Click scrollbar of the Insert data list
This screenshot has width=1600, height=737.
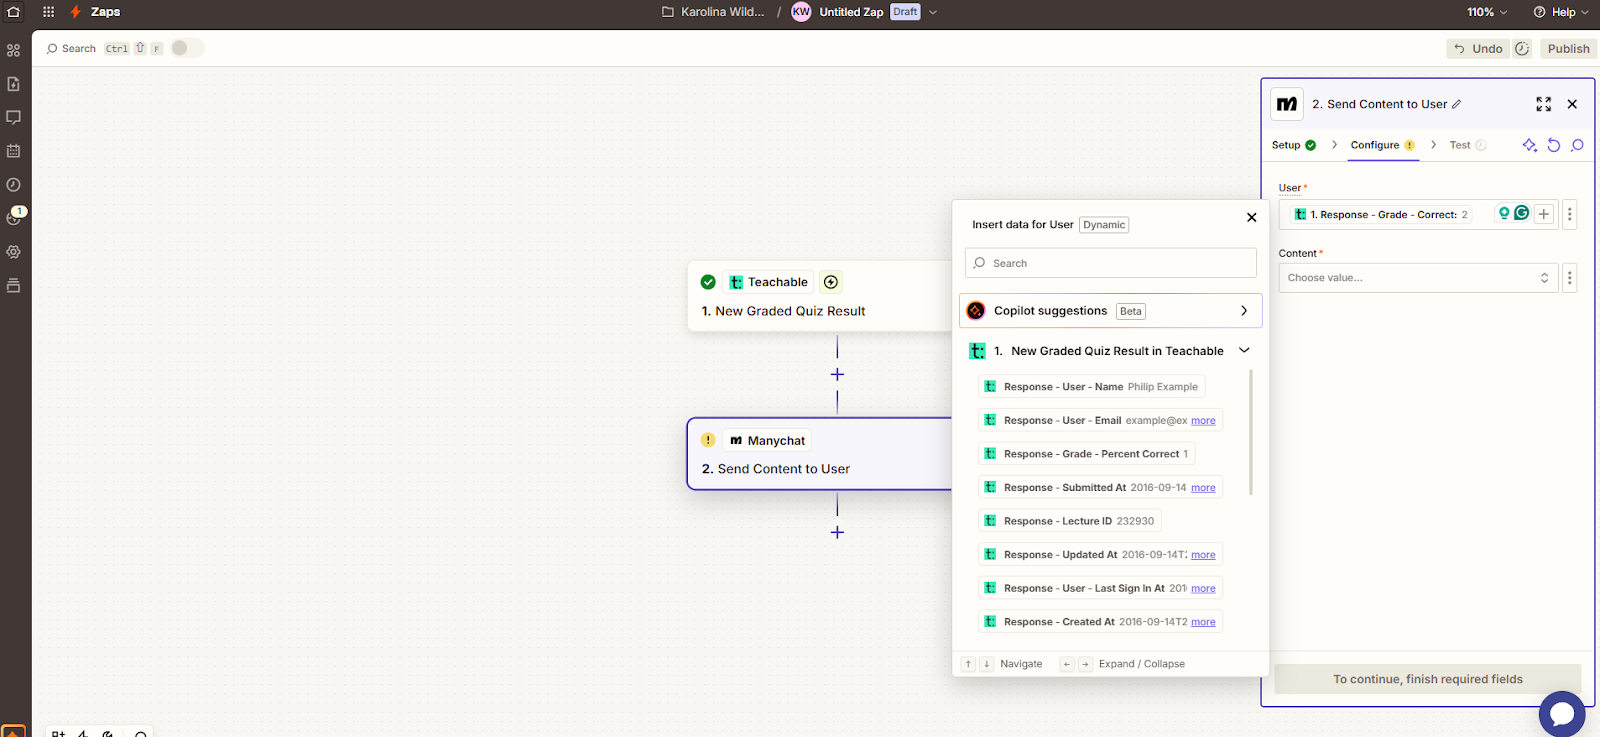coord(1251,433)
